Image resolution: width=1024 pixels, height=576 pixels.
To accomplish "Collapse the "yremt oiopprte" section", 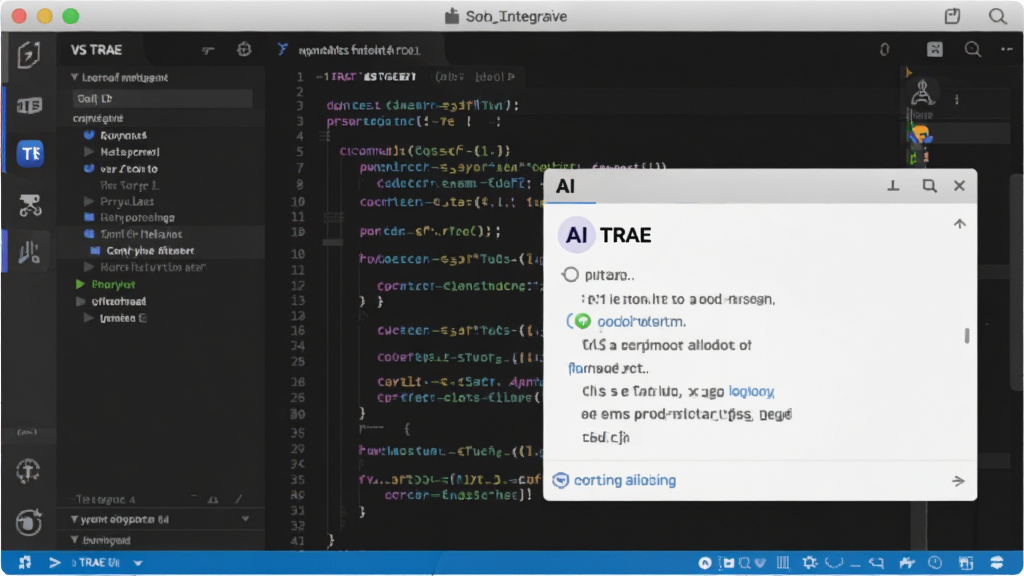I will (x=74, y=519).
